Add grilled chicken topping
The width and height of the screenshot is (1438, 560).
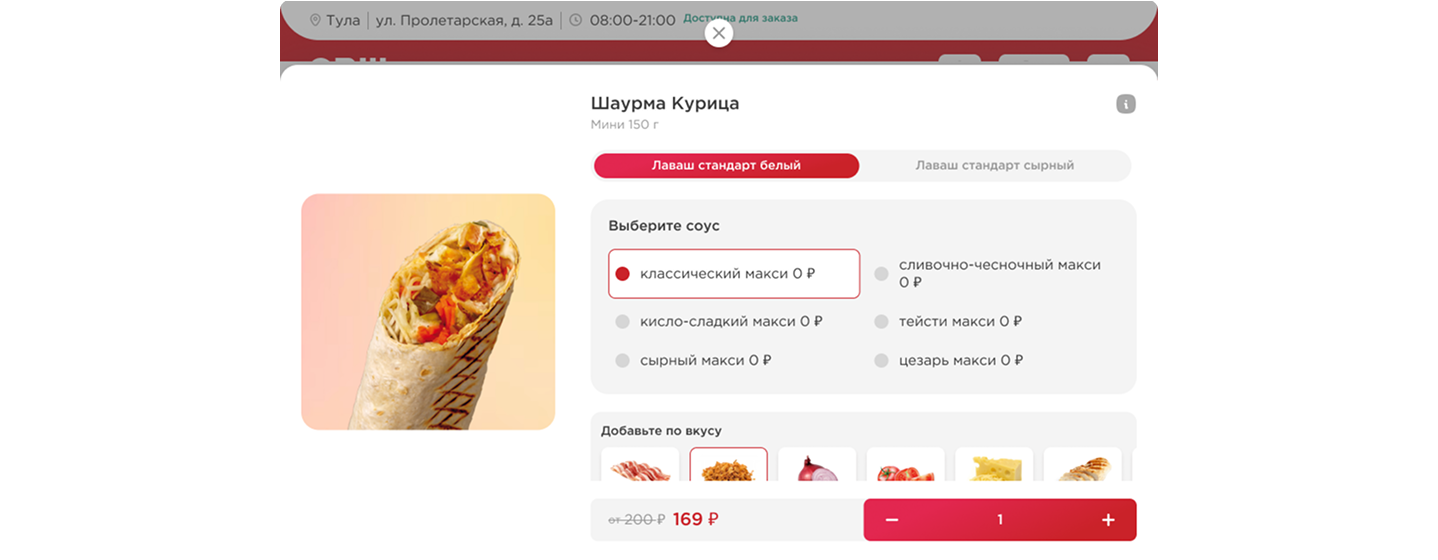tap(1083, 465)
